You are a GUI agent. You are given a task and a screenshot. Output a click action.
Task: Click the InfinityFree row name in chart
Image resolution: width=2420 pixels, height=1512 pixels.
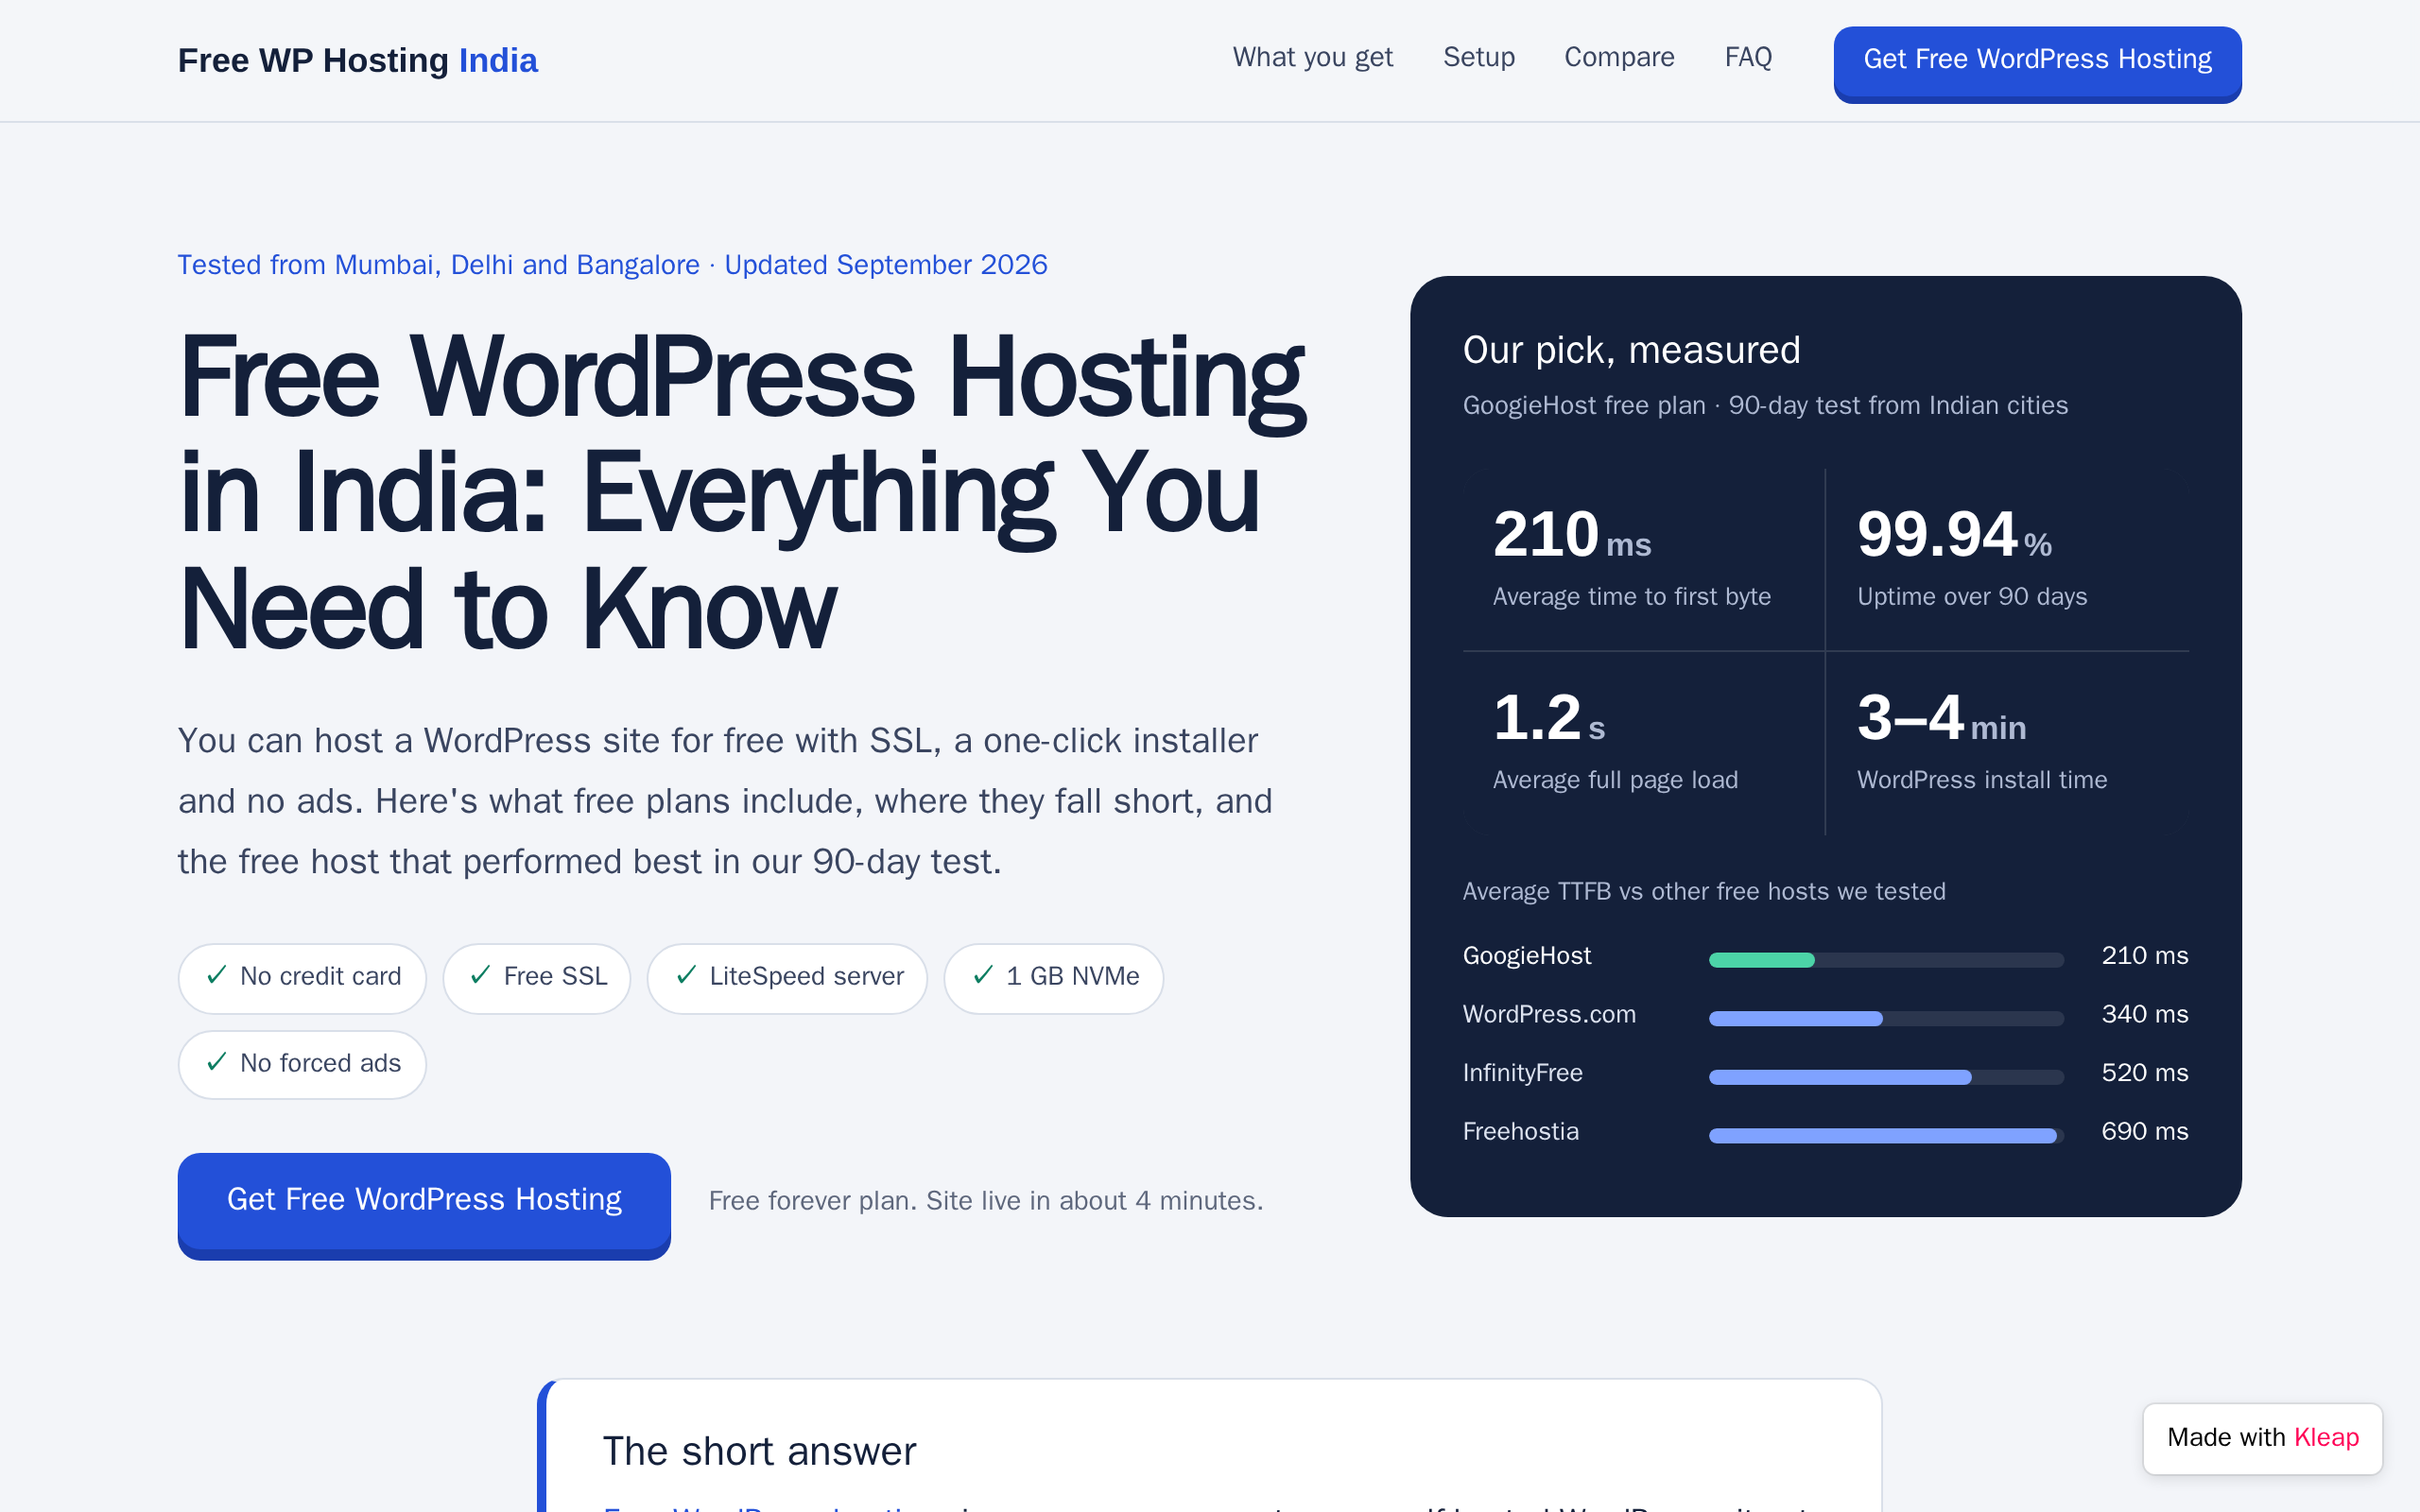(x=1522, y=1073)
